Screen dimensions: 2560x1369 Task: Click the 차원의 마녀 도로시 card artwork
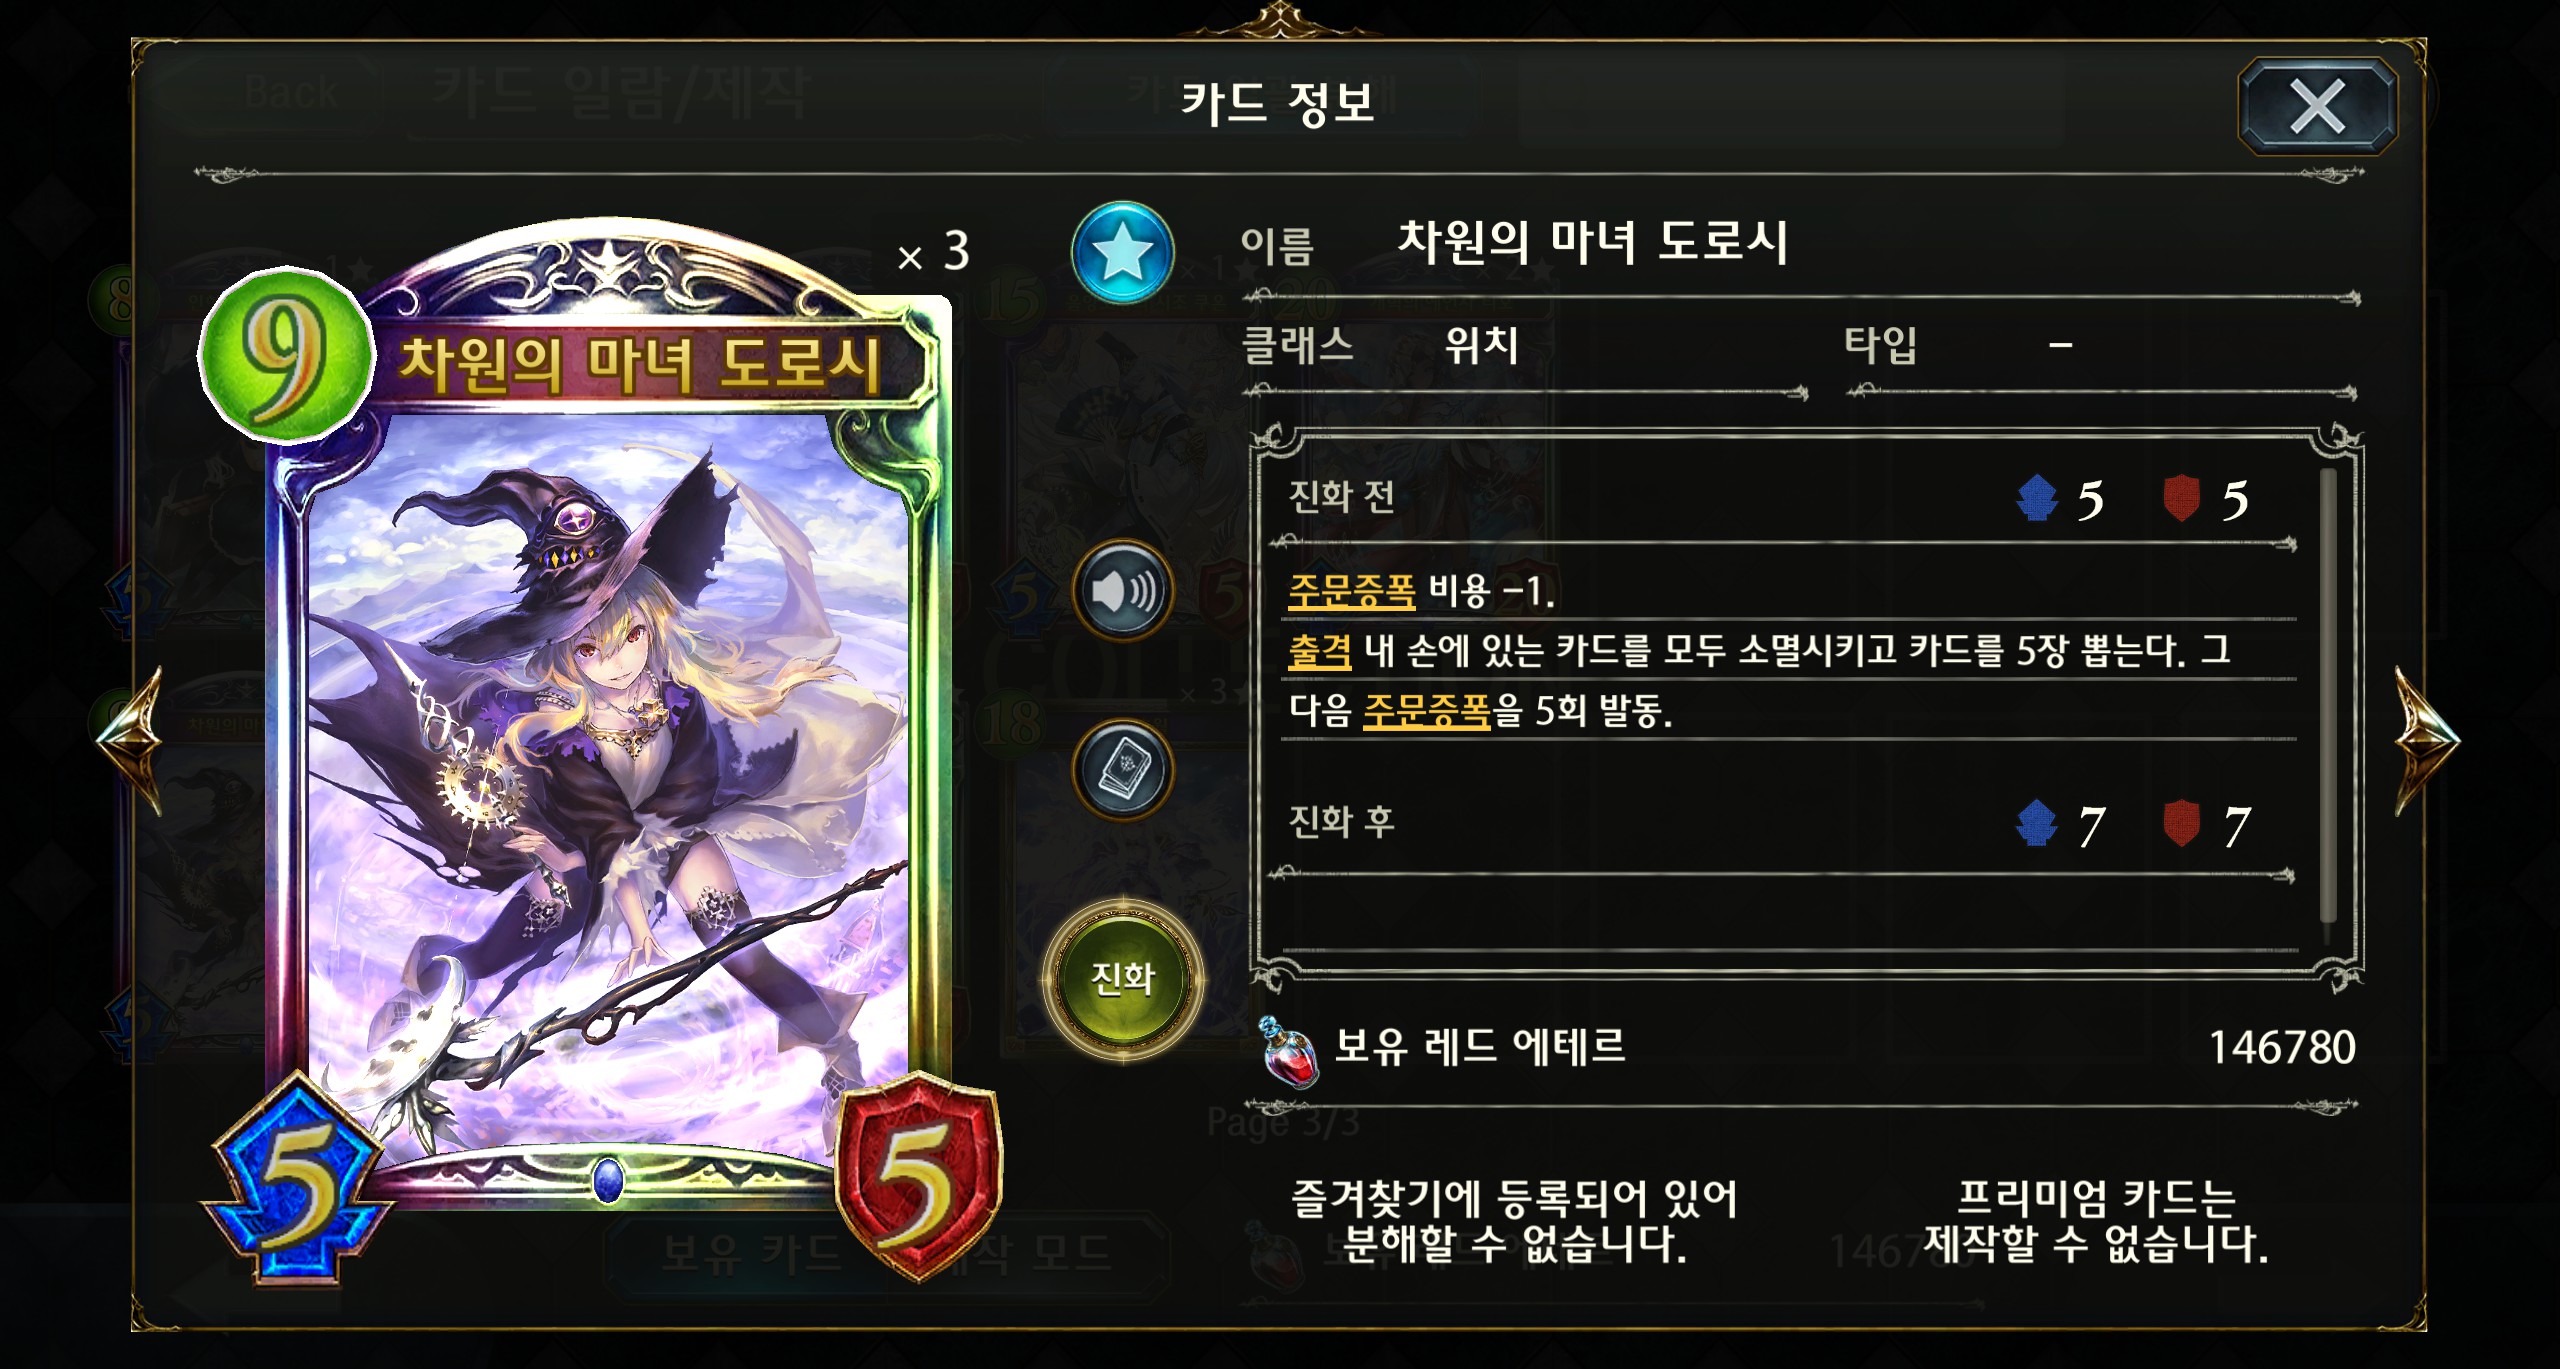[608, 790]
